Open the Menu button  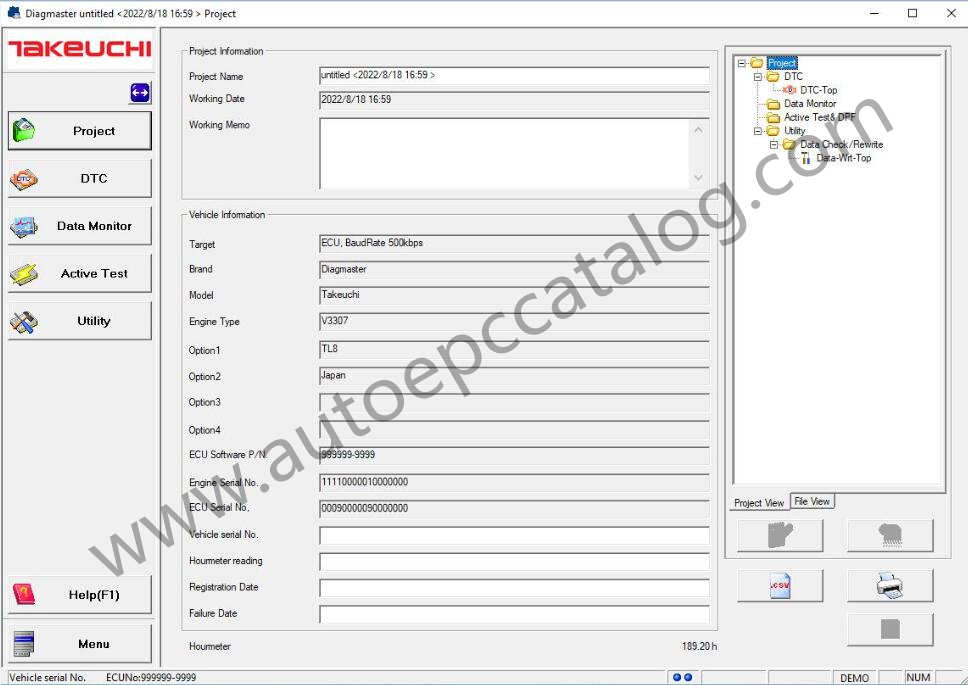coord(80,644)
